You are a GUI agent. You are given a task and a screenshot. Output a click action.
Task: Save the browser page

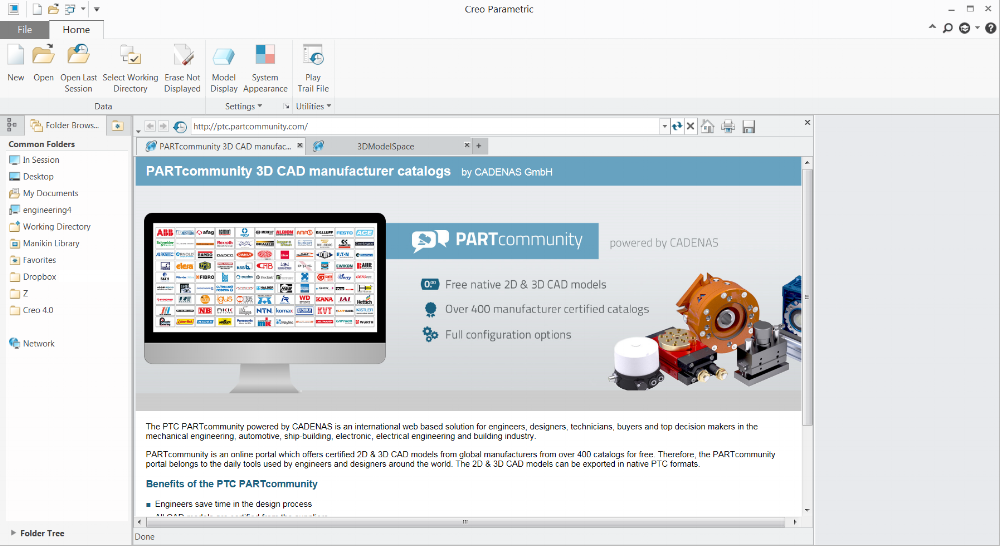[749, 126]
